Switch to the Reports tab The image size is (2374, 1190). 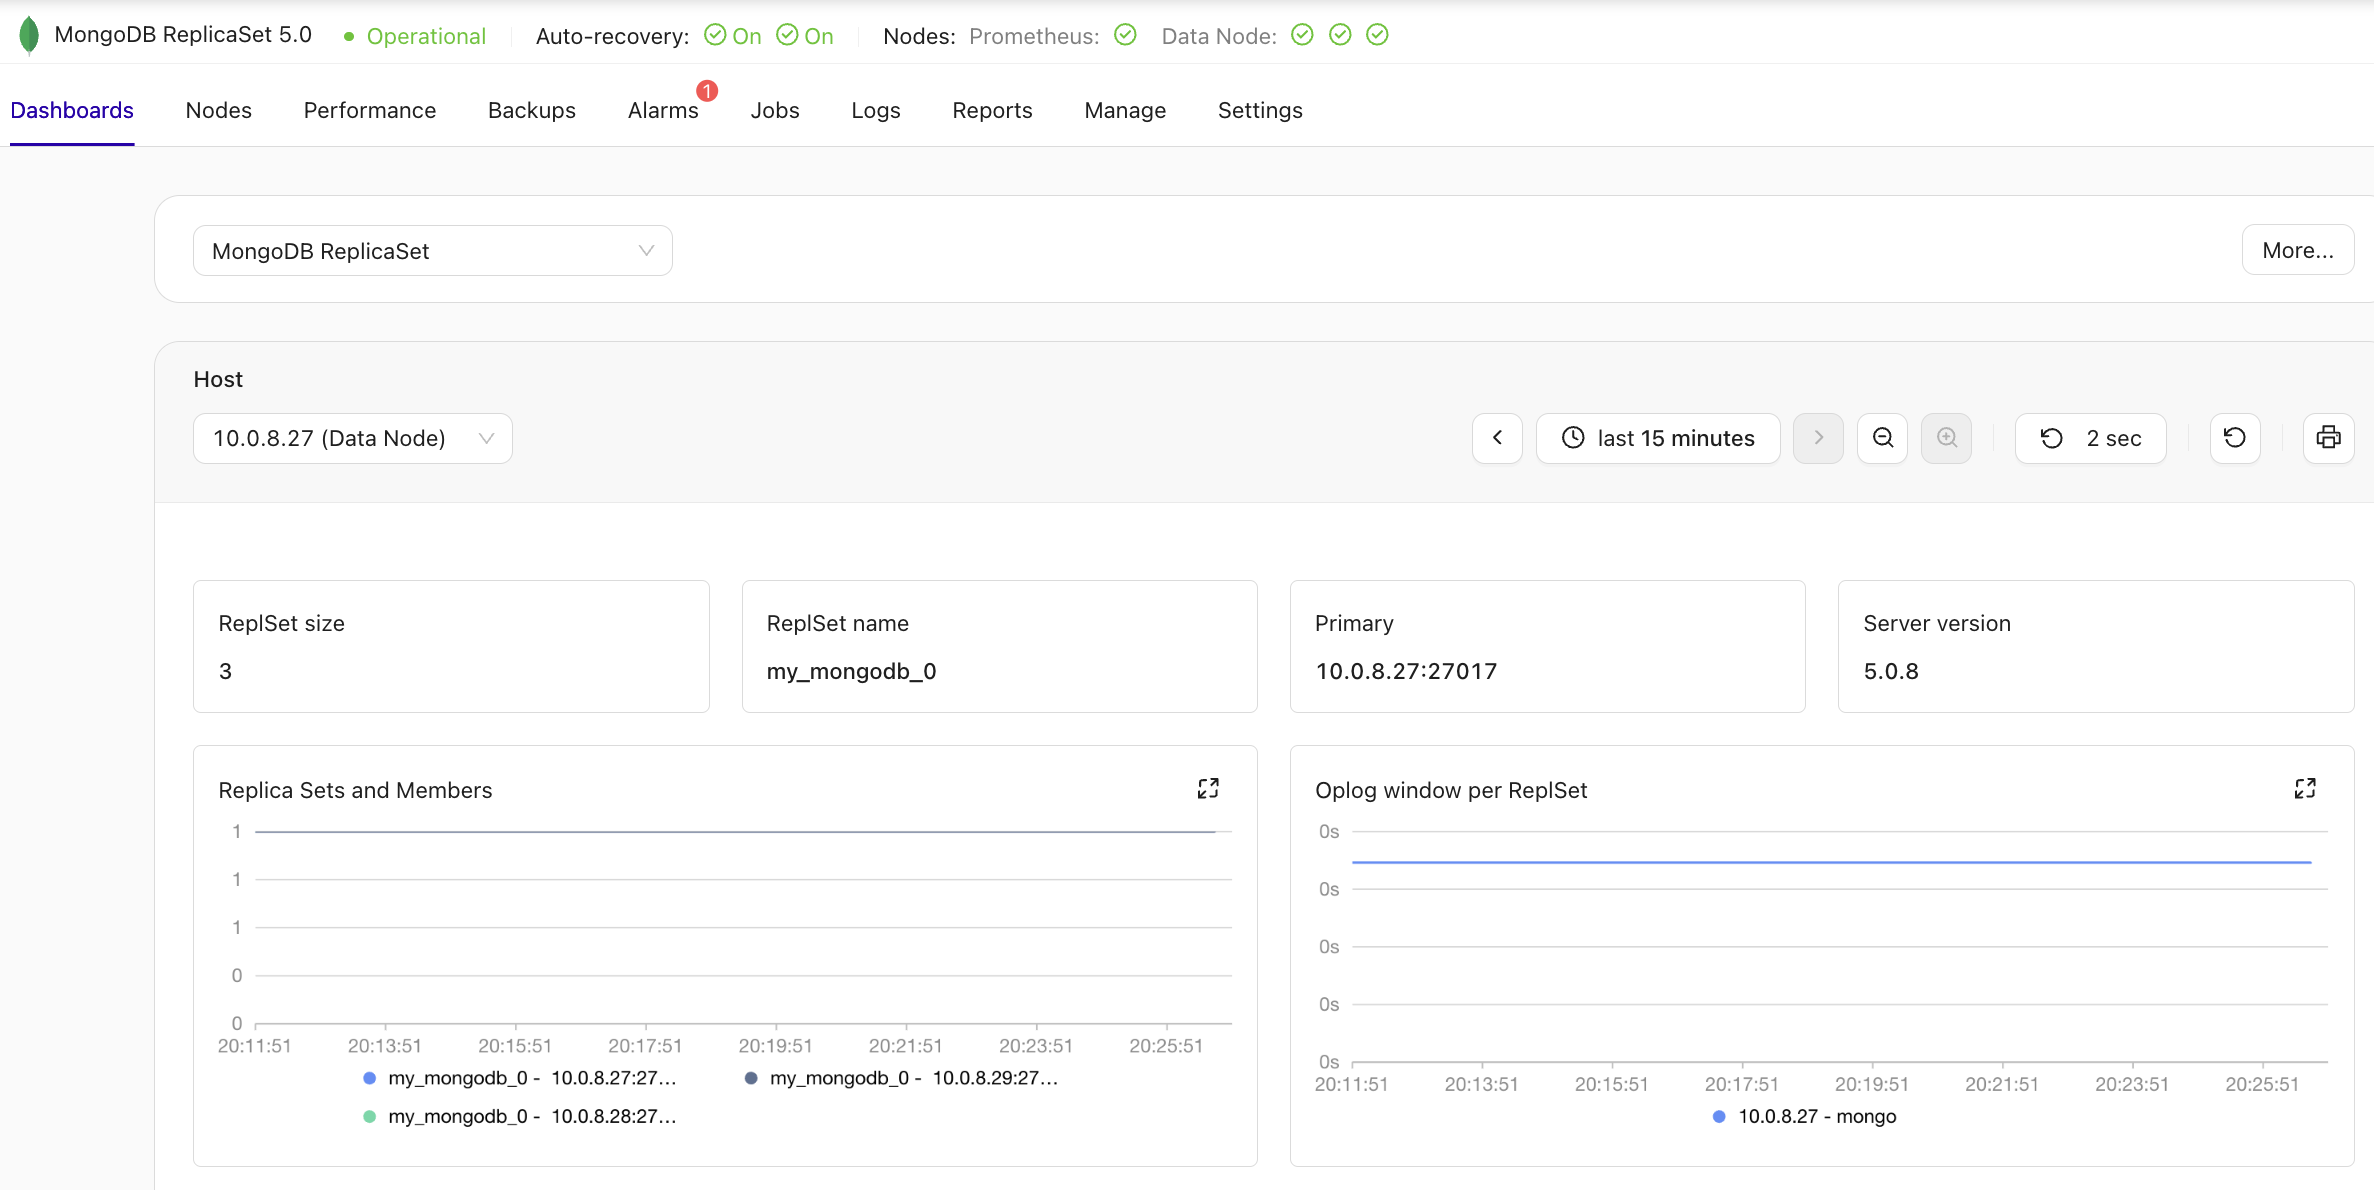tap(992, 110)
